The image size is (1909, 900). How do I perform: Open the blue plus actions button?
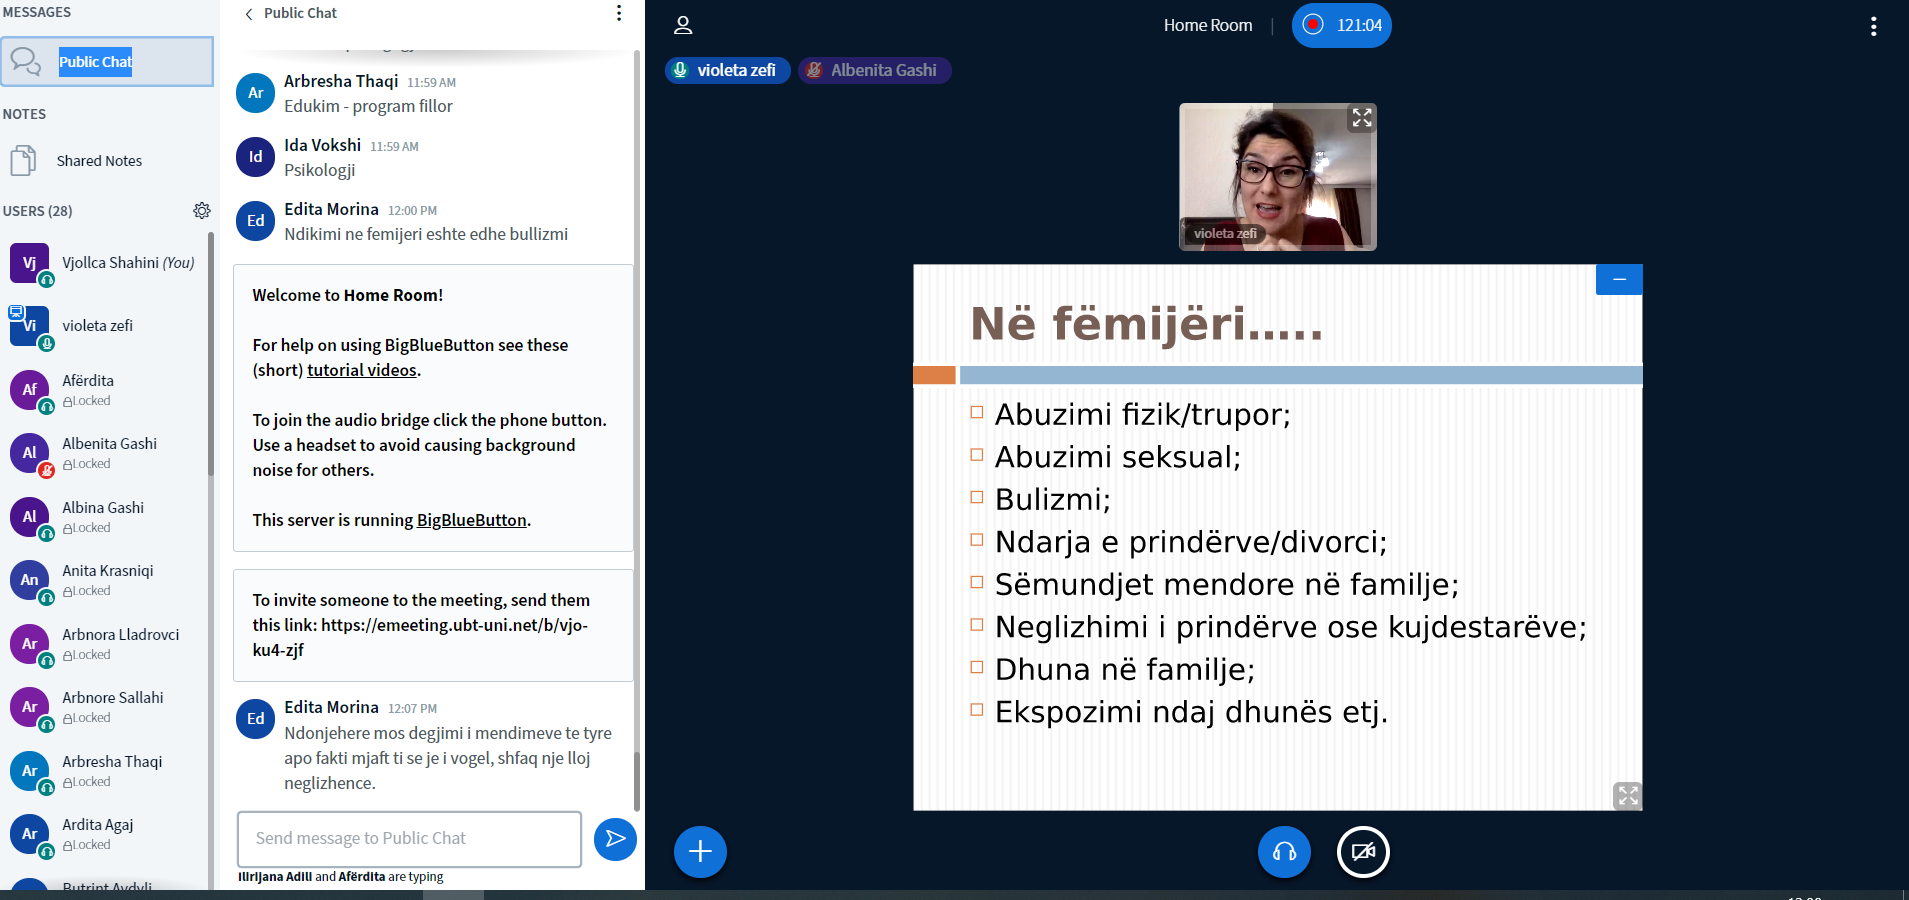click(700, 852)
